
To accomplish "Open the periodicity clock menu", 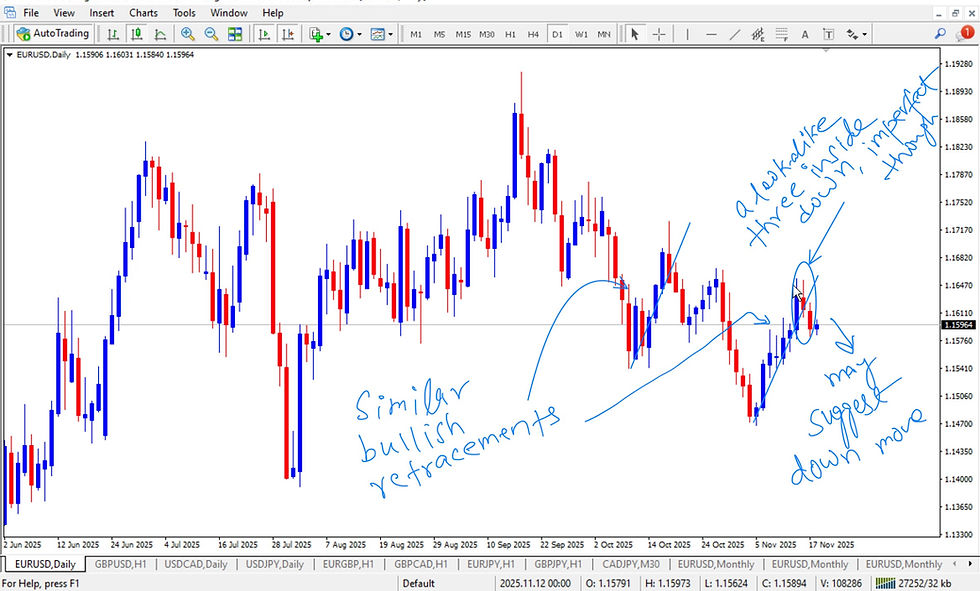I will pyautogui.click(x=346, y=34).
